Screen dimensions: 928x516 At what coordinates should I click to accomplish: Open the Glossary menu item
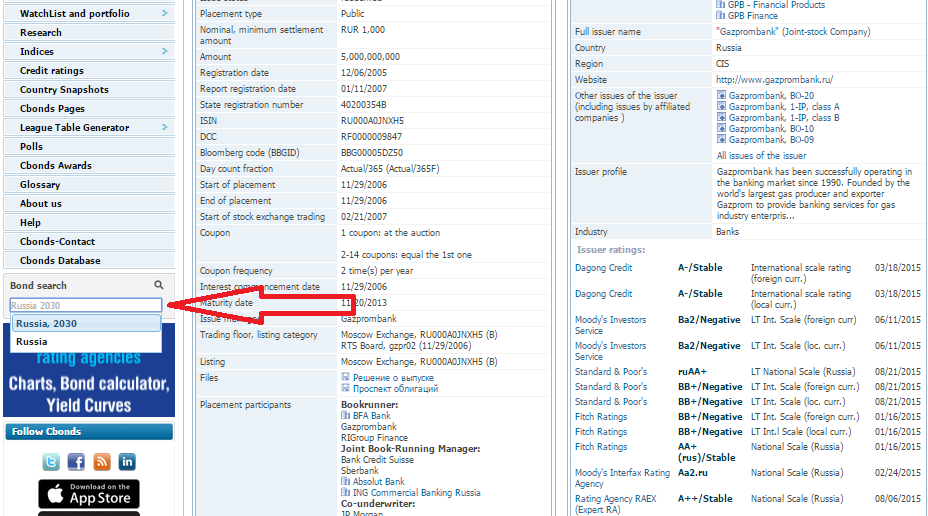(x=40, y=185)
